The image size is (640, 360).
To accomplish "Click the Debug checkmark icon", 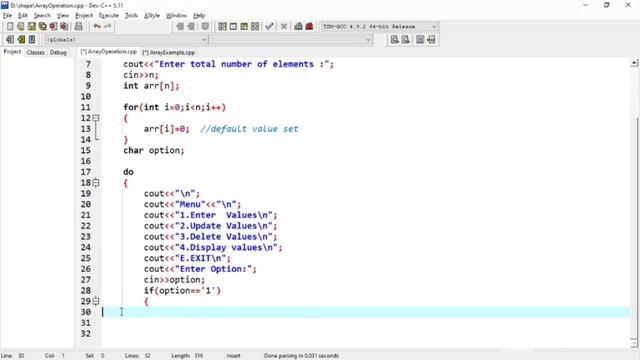I will pos(269,27).
